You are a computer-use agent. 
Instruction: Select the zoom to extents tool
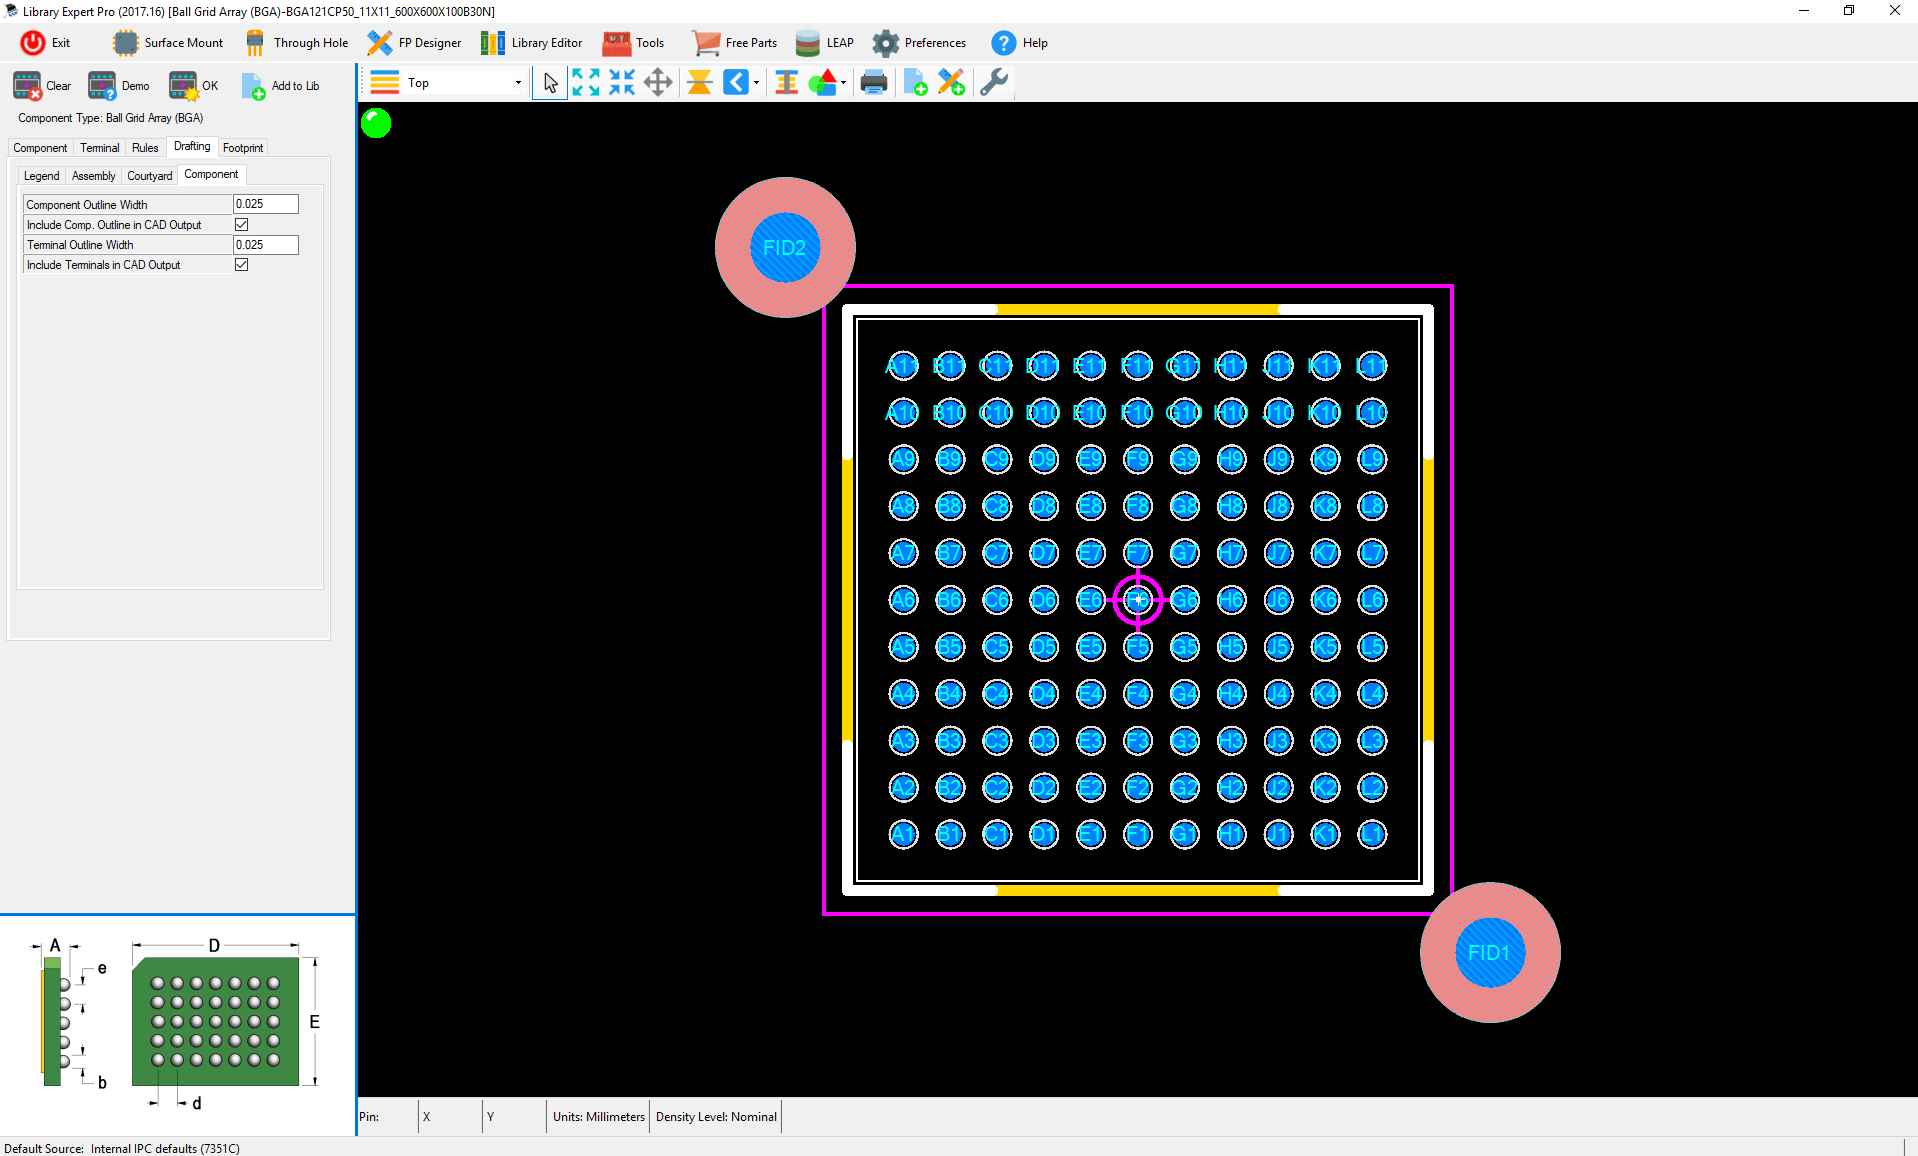coord(585,82)
